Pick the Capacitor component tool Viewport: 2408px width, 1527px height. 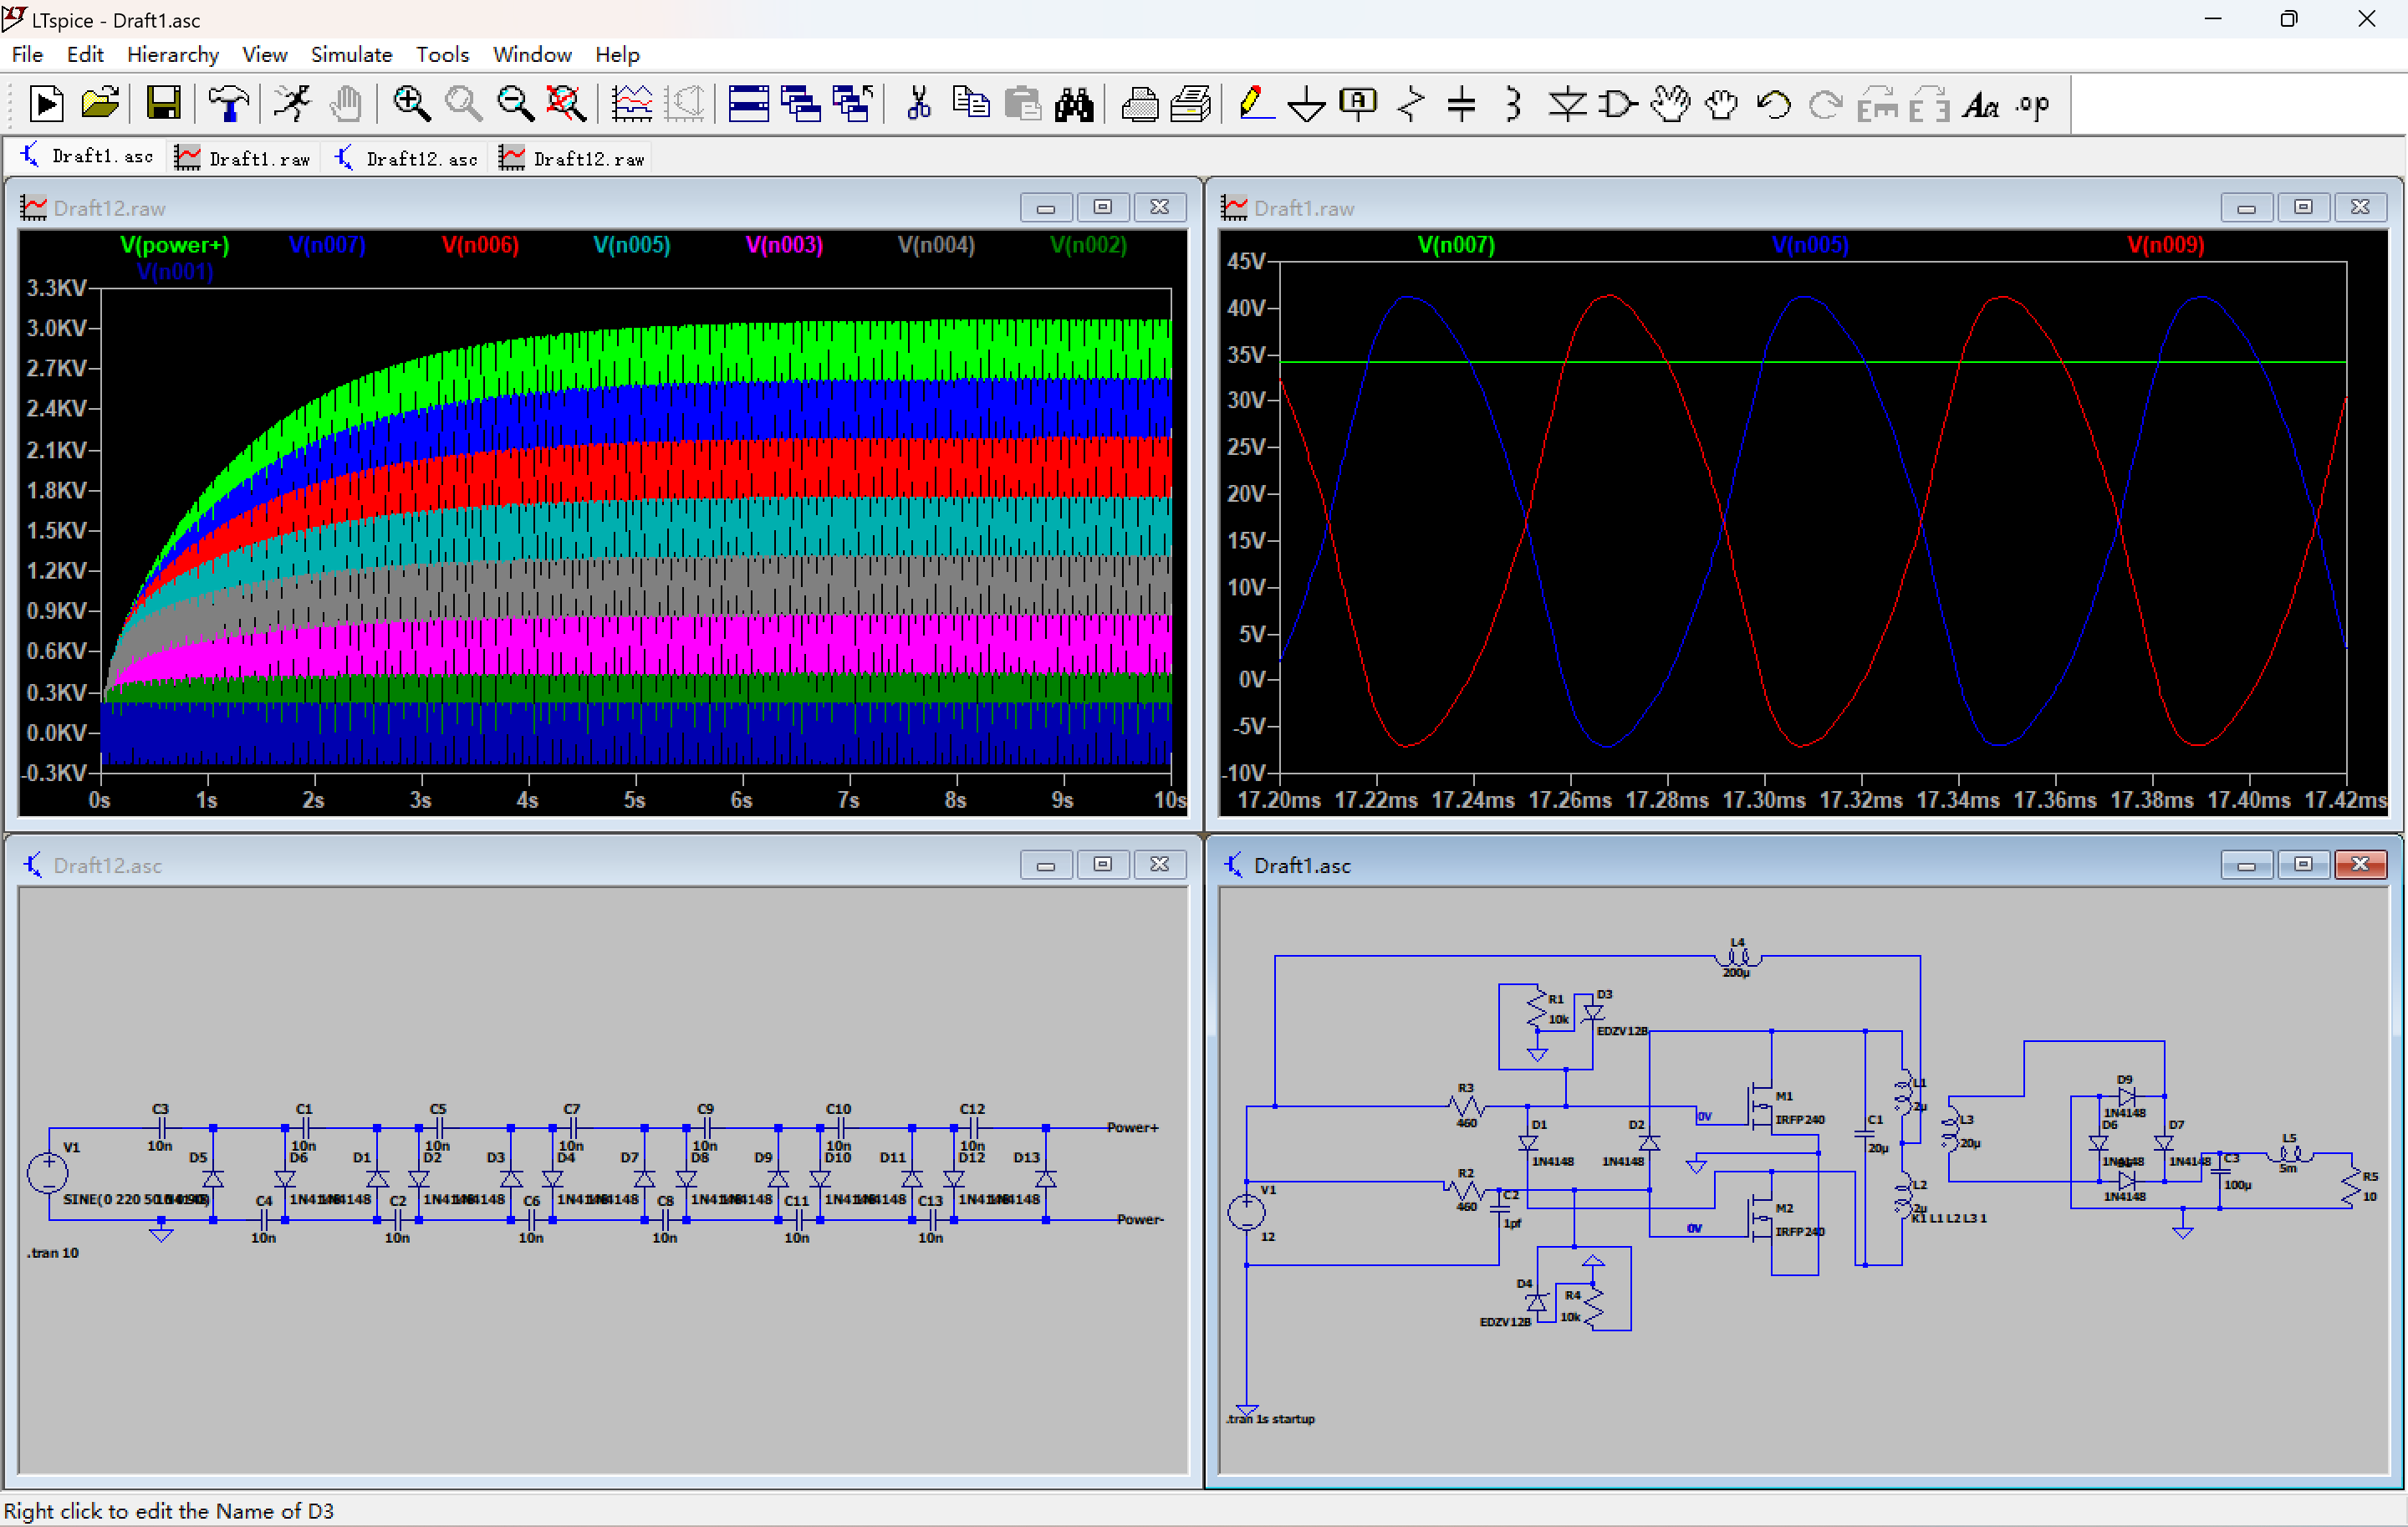click(x=1461, y=104)
